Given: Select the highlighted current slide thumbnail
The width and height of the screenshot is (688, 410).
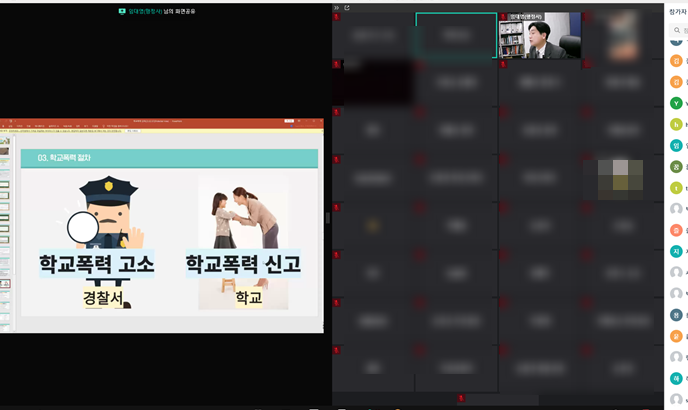Looking at the screenshot, I should (x=4, y=284).
